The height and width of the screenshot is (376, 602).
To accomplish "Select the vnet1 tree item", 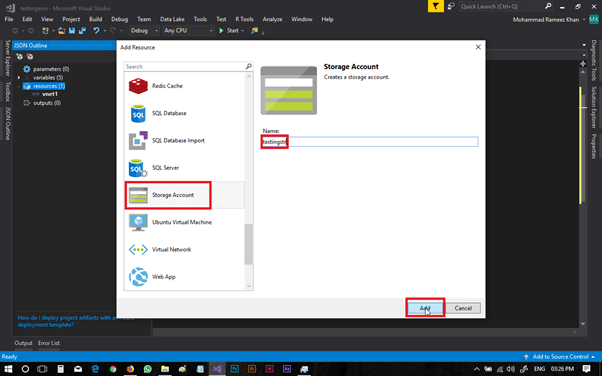I will point(50,94).
